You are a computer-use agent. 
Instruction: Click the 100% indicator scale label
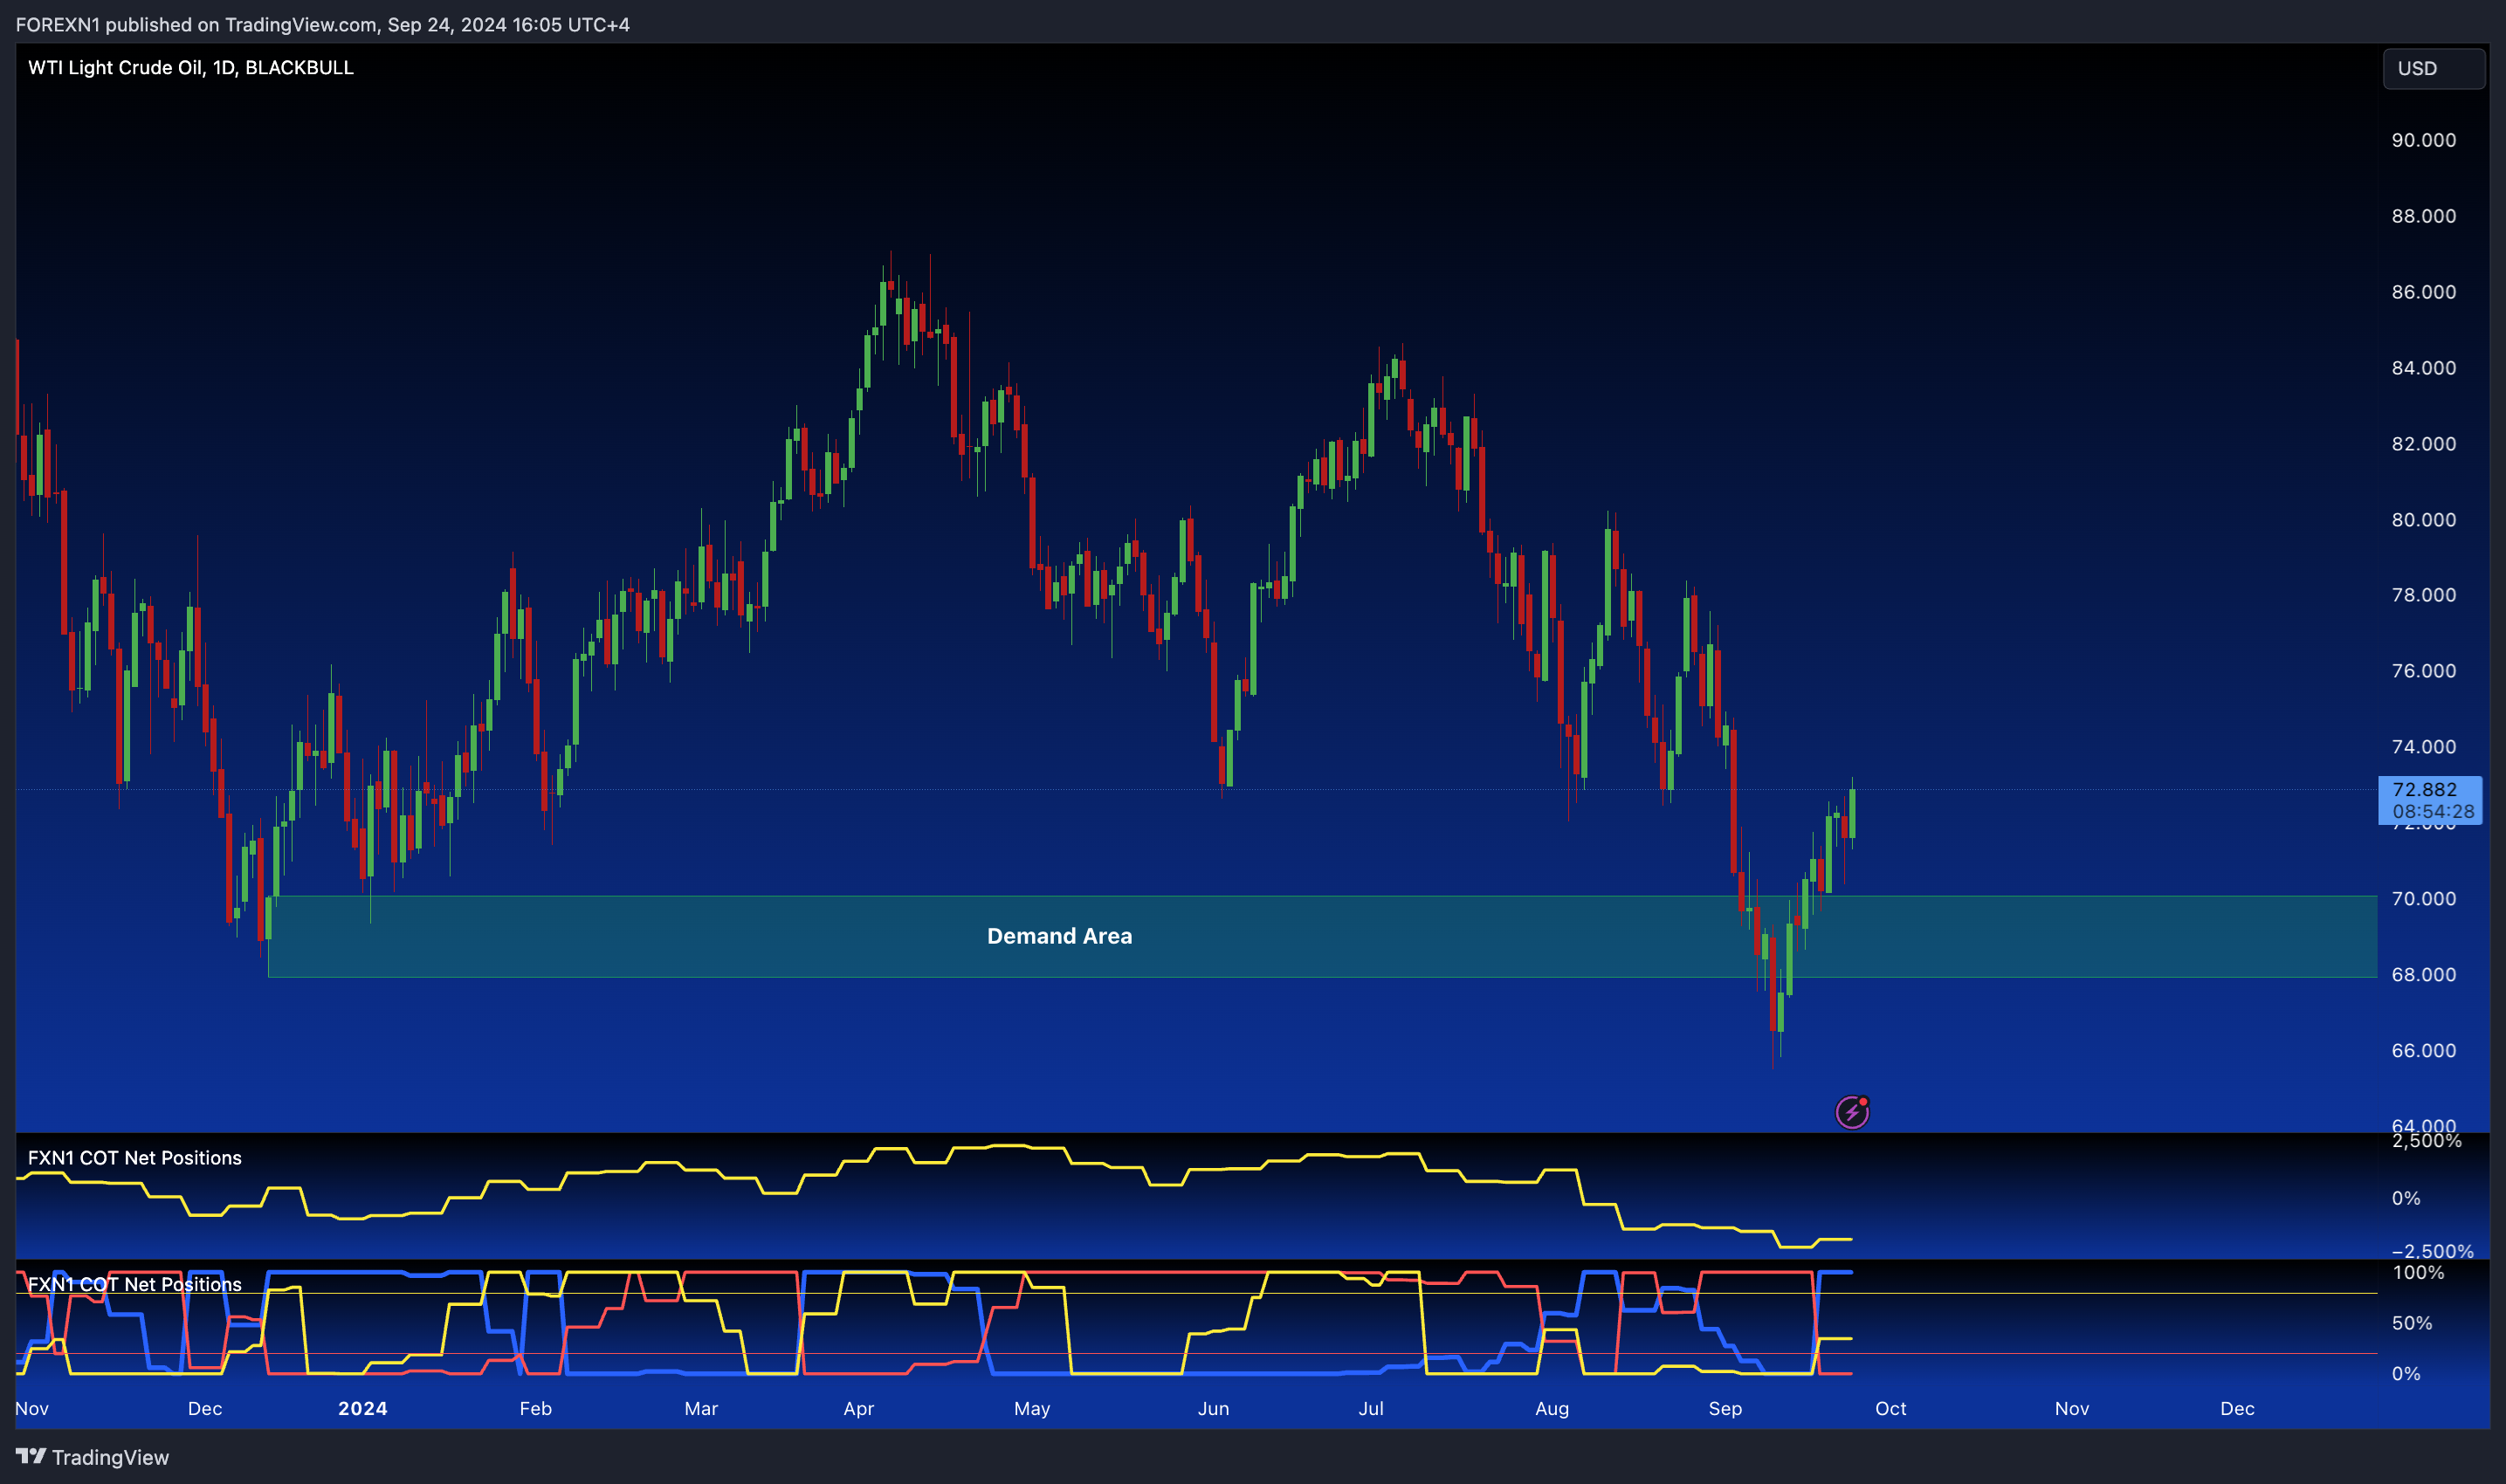coord(2418,1273)
